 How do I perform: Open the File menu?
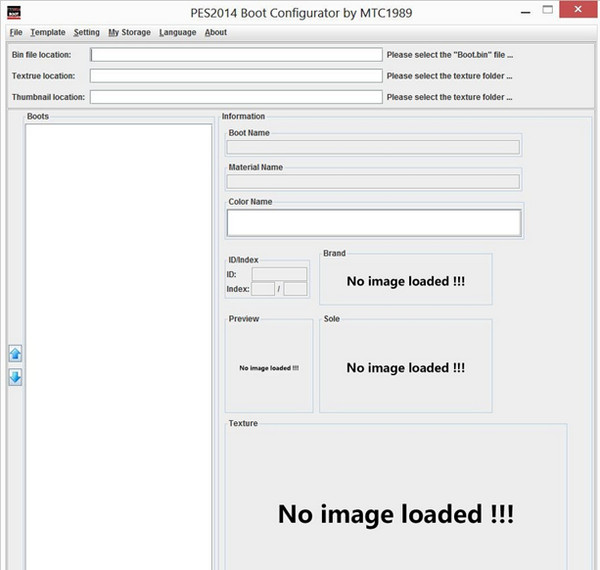point(16,33)
